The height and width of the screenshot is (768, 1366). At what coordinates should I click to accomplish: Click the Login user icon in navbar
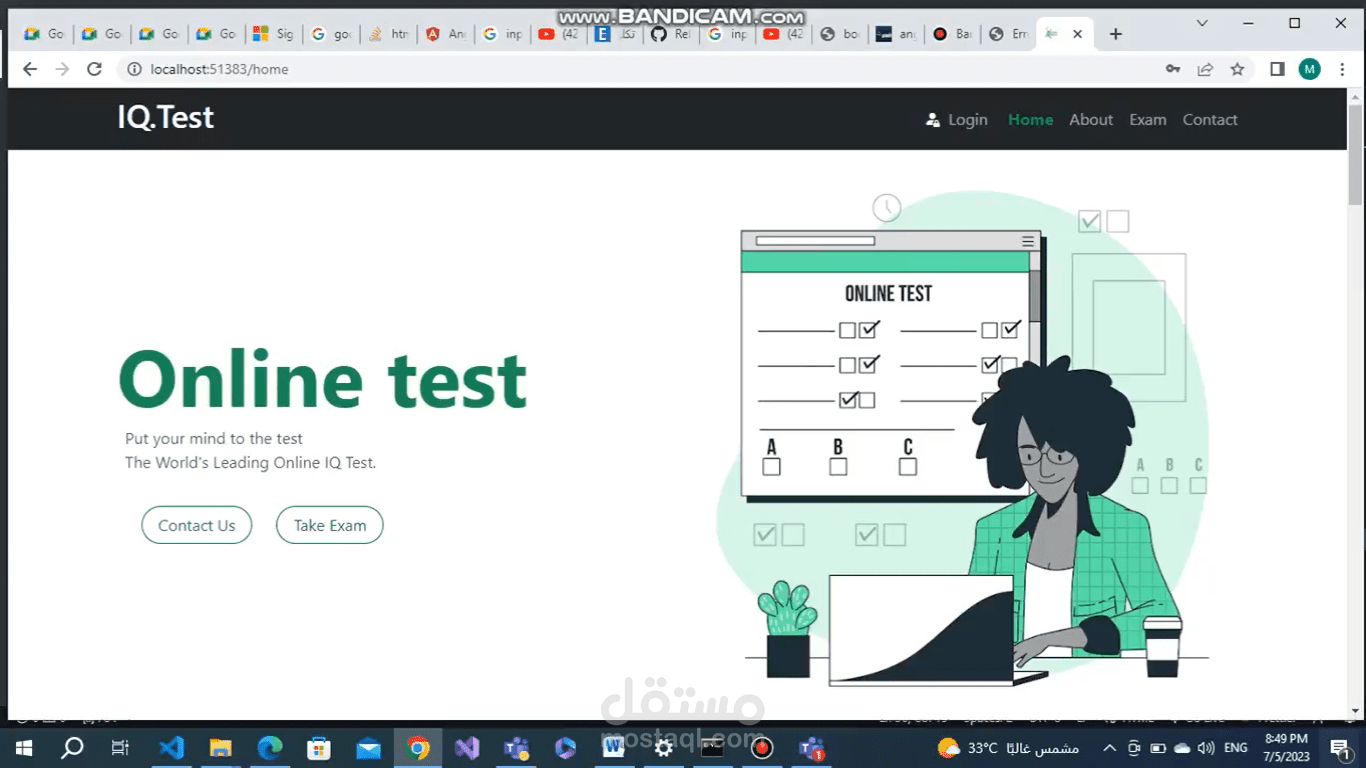[933, 120]
